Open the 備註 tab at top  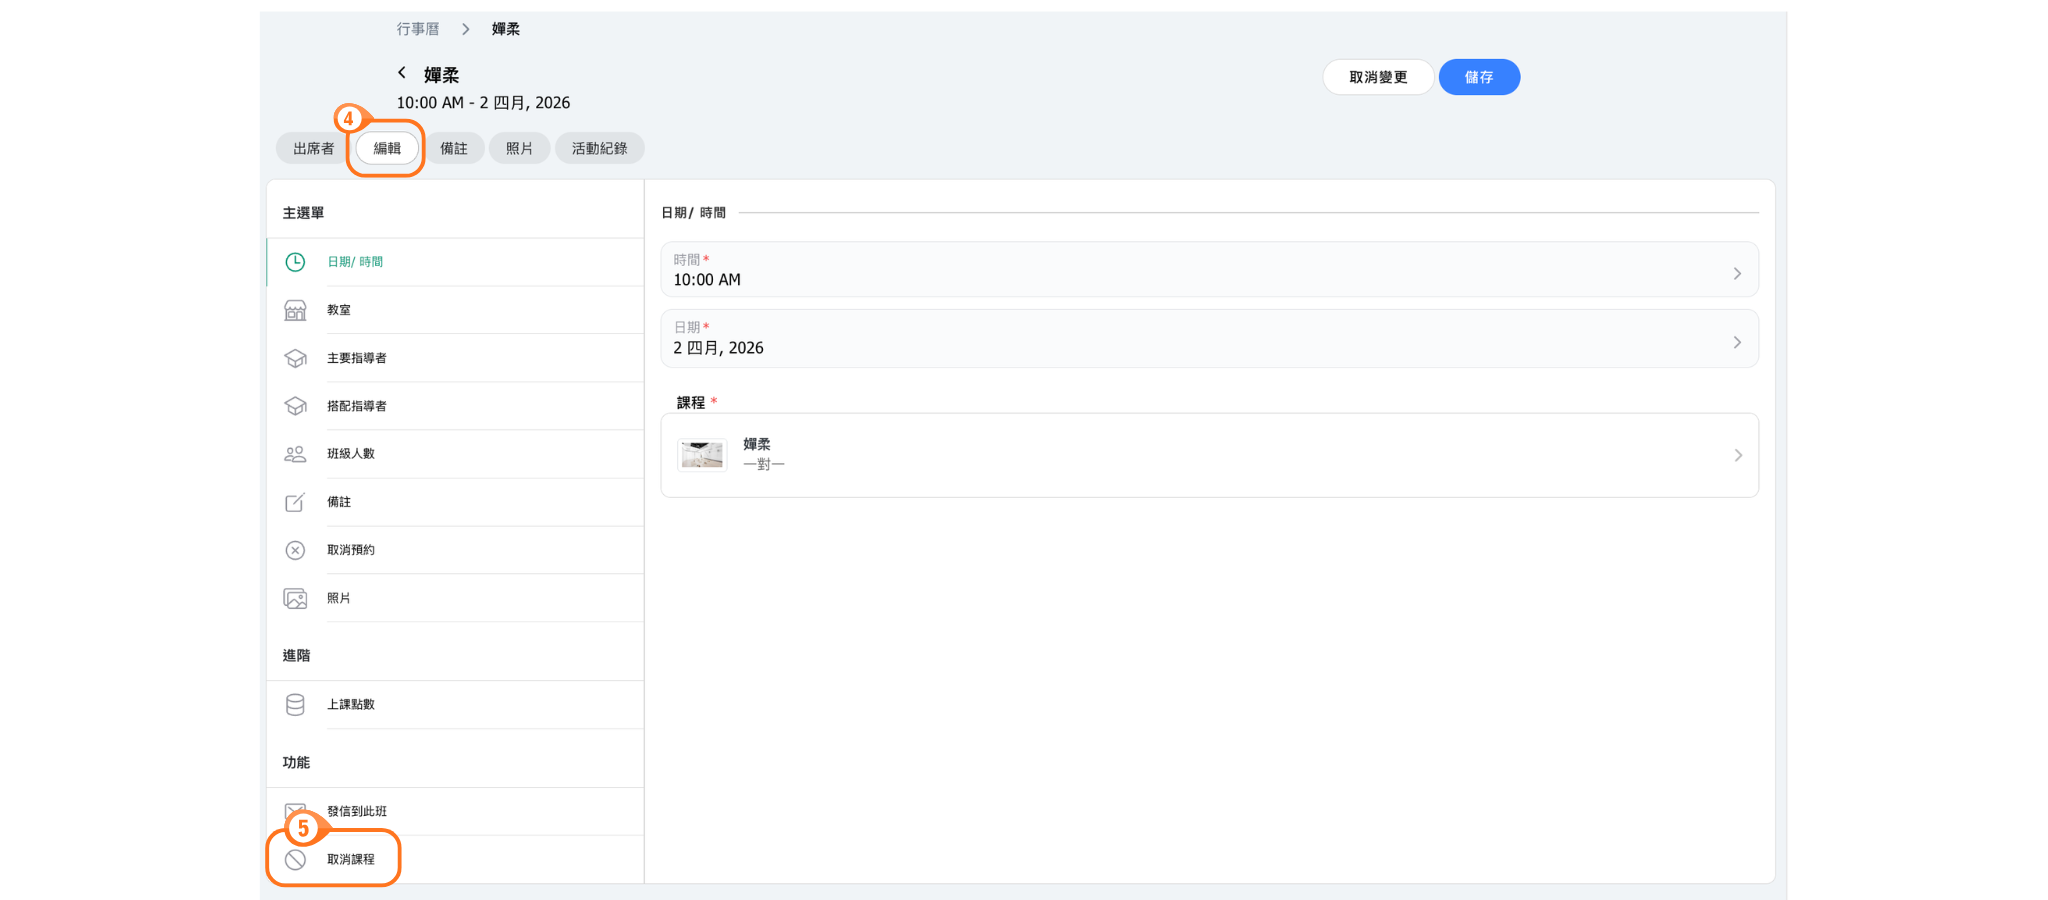(454, 148)
